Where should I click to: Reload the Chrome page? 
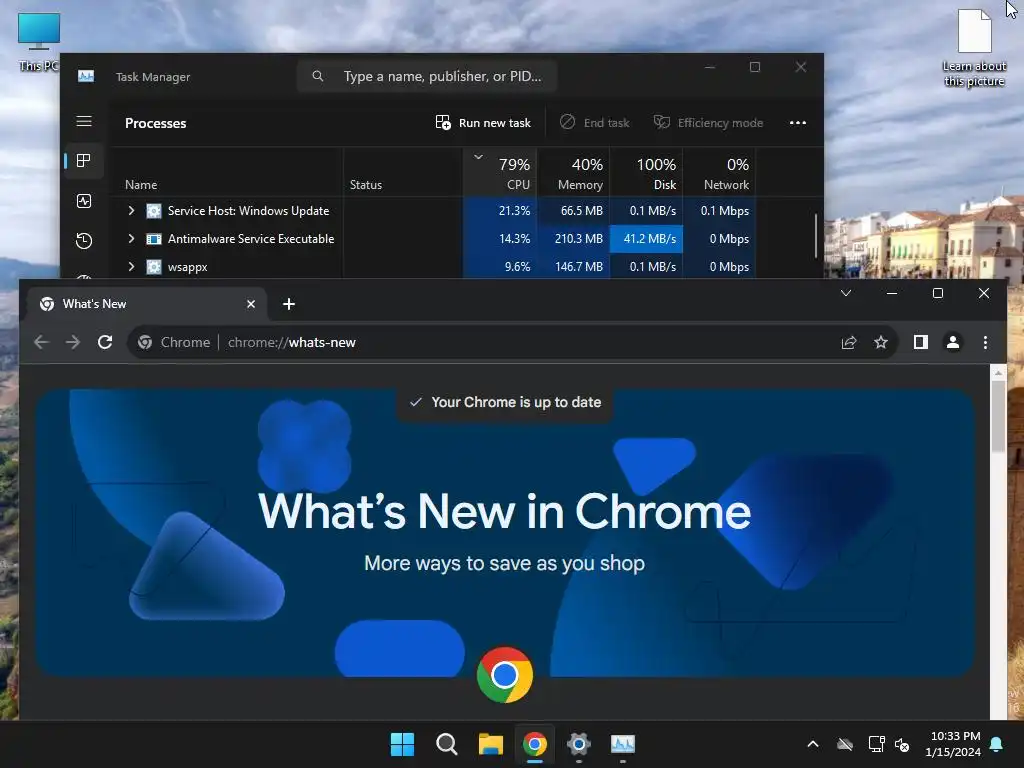(x=105, y=342)
